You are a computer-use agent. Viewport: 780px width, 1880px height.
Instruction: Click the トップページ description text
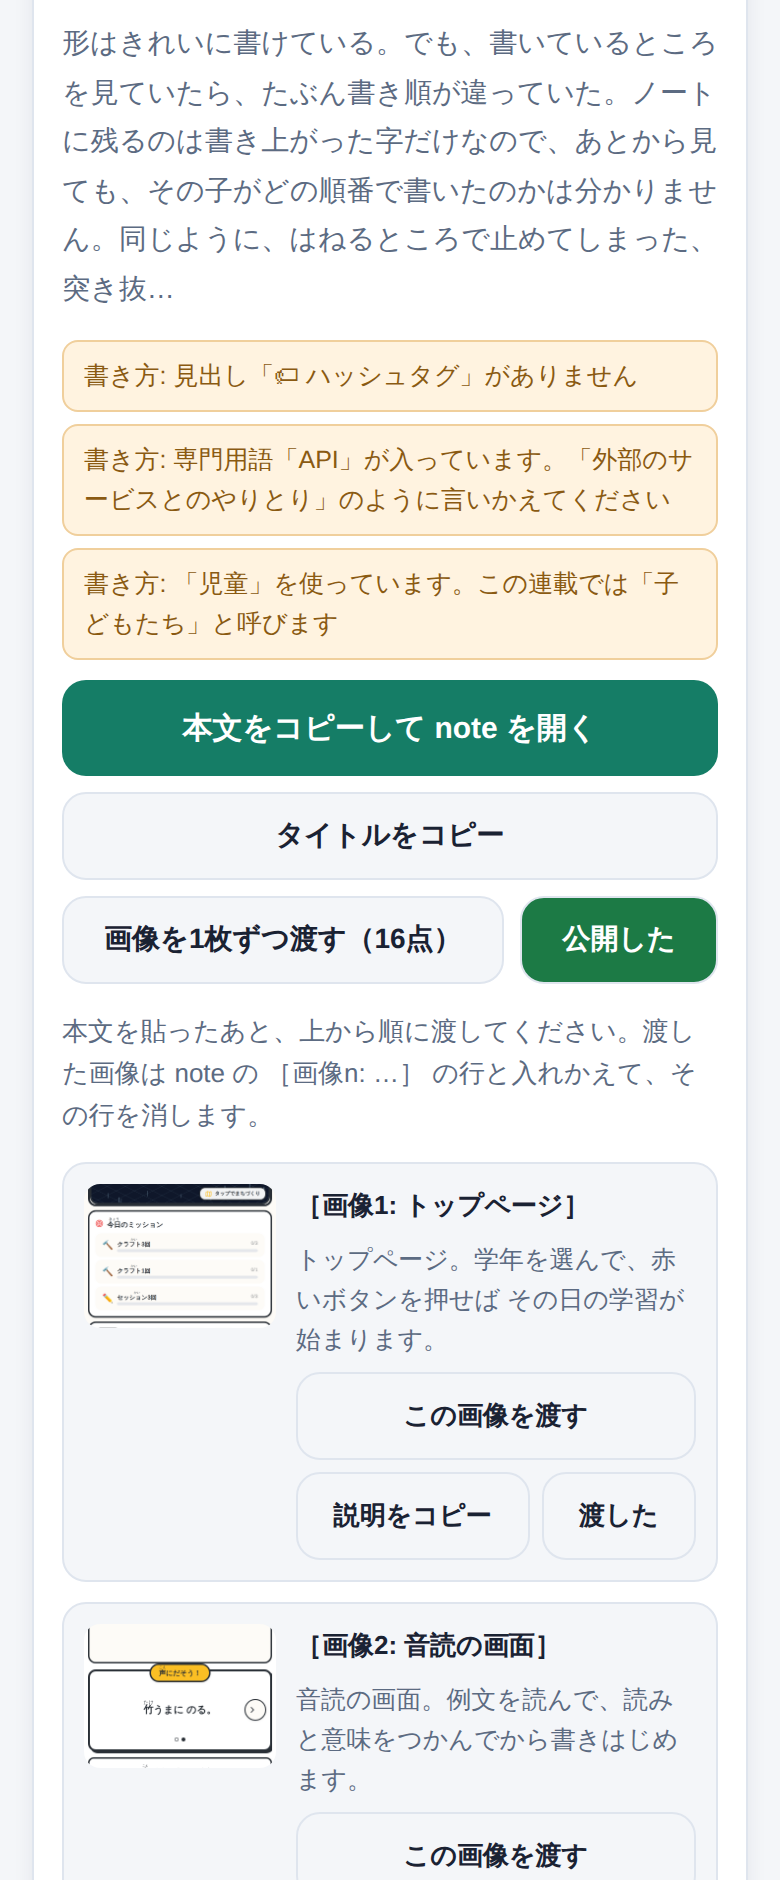click(490, 1300)
